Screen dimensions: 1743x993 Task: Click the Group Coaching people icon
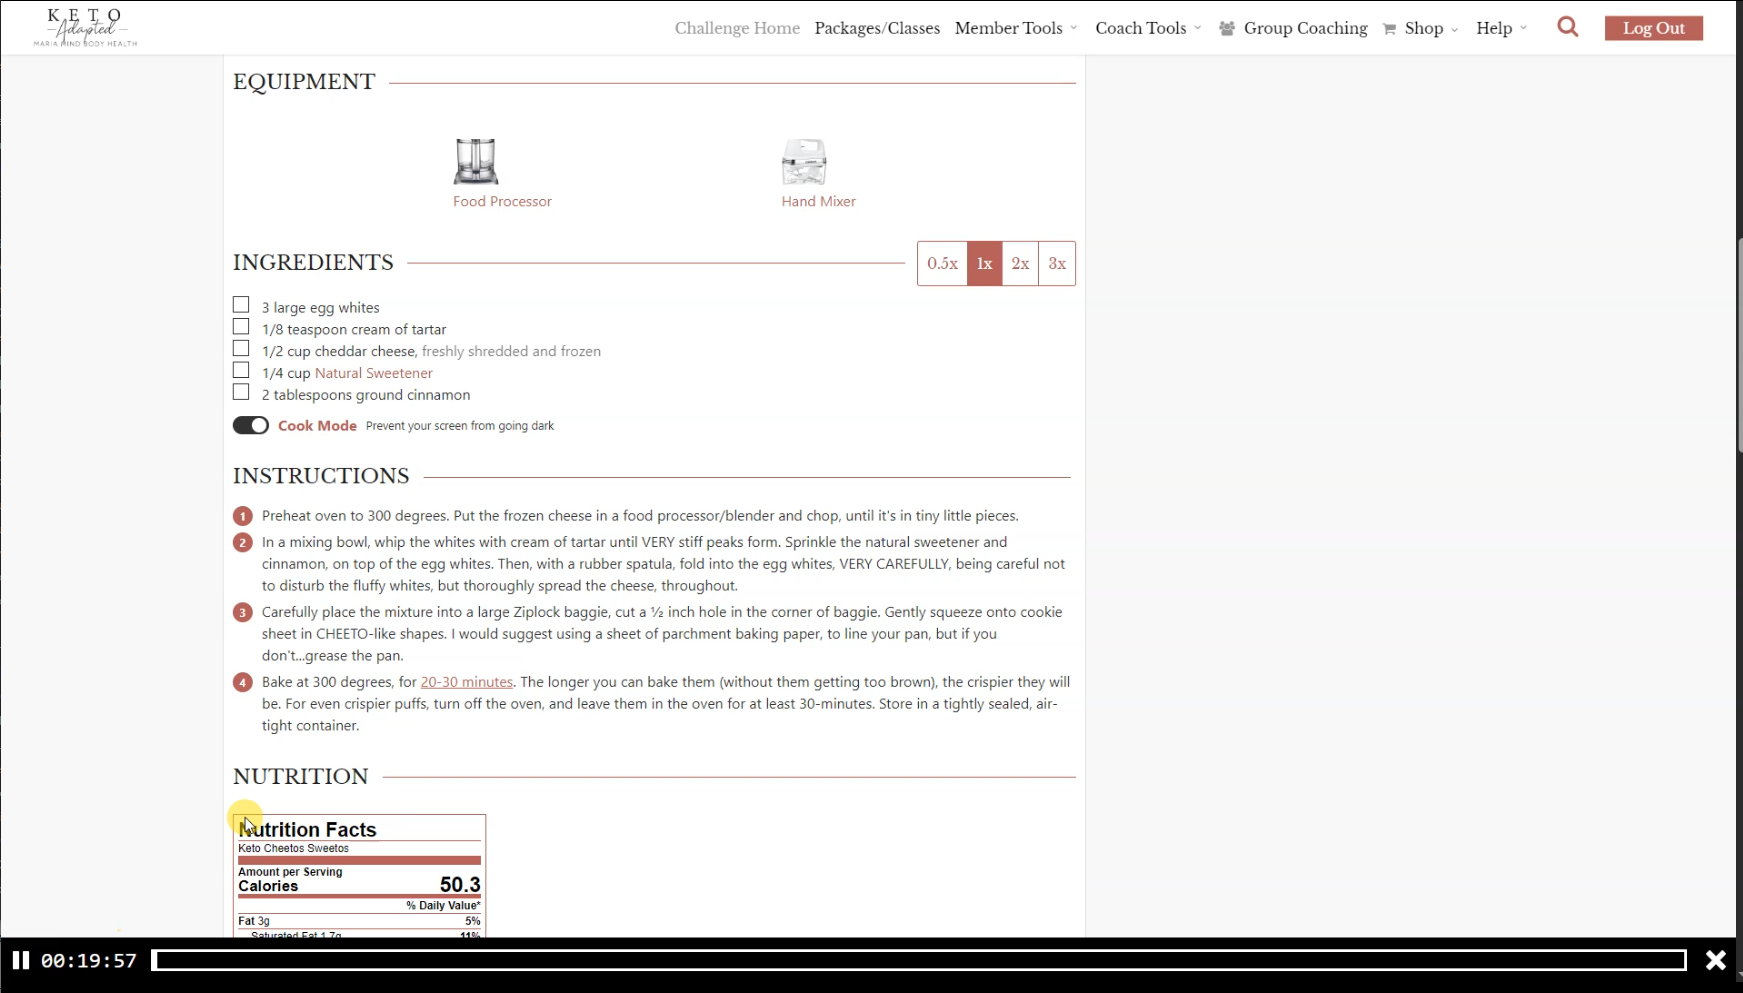point(1227,29)
